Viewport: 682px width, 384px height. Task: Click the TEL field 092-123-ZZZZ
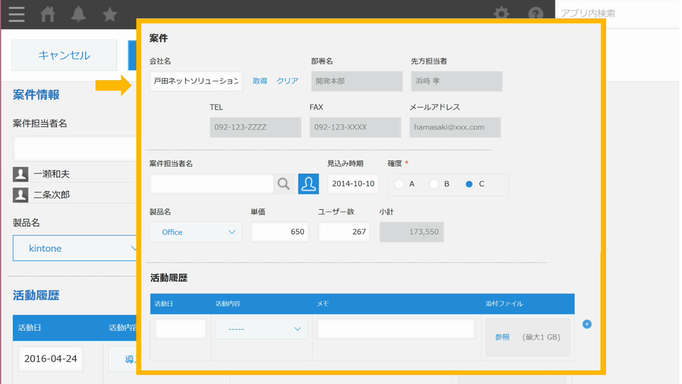[x=255, y=127]
